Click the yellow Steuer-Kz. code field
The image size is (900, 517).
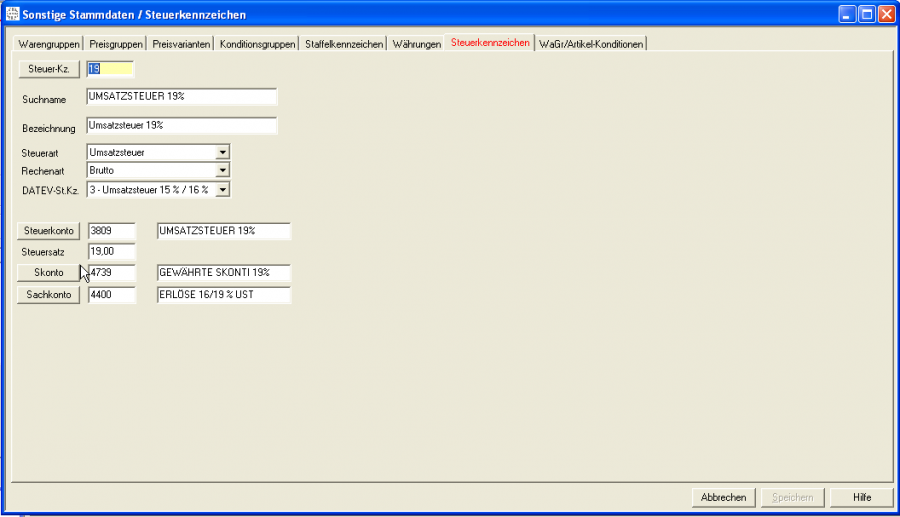(x=110, y=69)
